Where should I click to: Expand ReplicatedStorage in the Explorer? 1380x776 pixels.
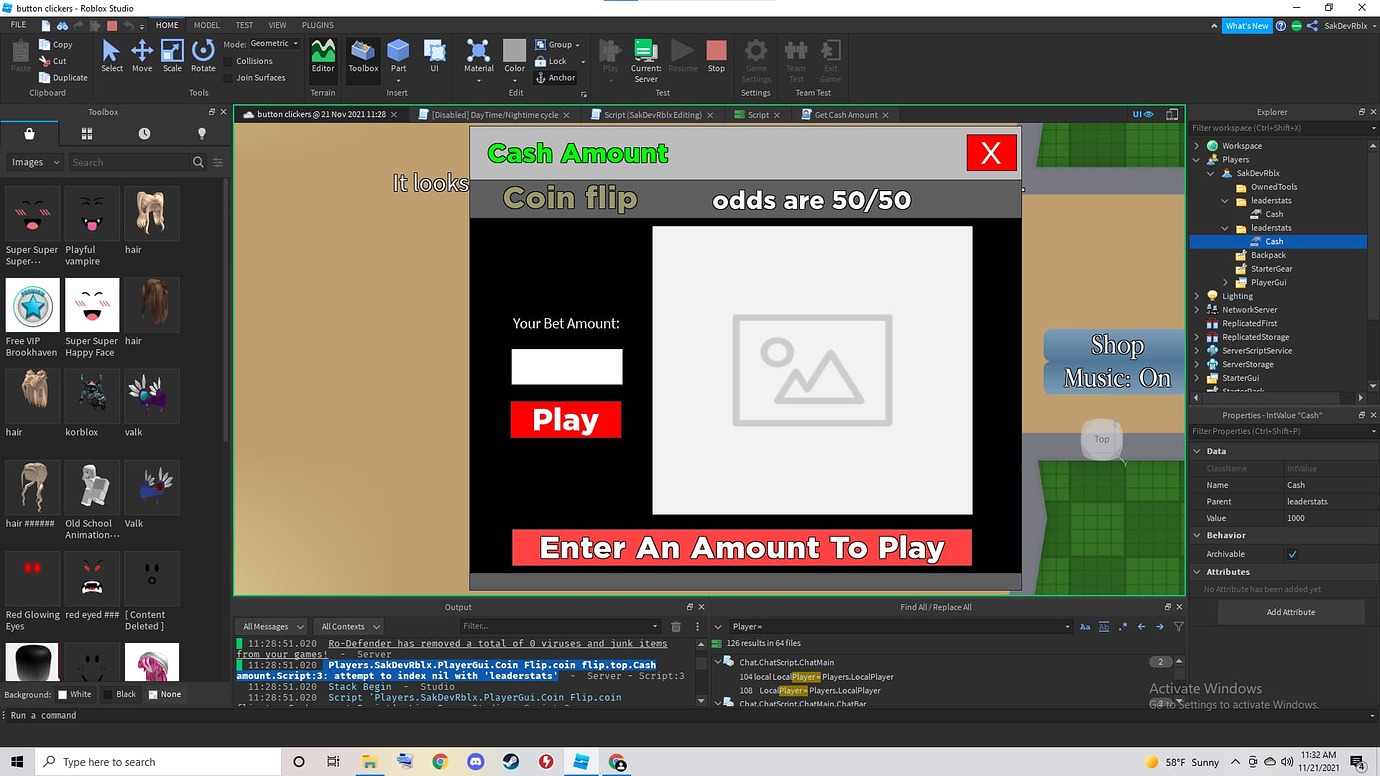(1197, 337)
